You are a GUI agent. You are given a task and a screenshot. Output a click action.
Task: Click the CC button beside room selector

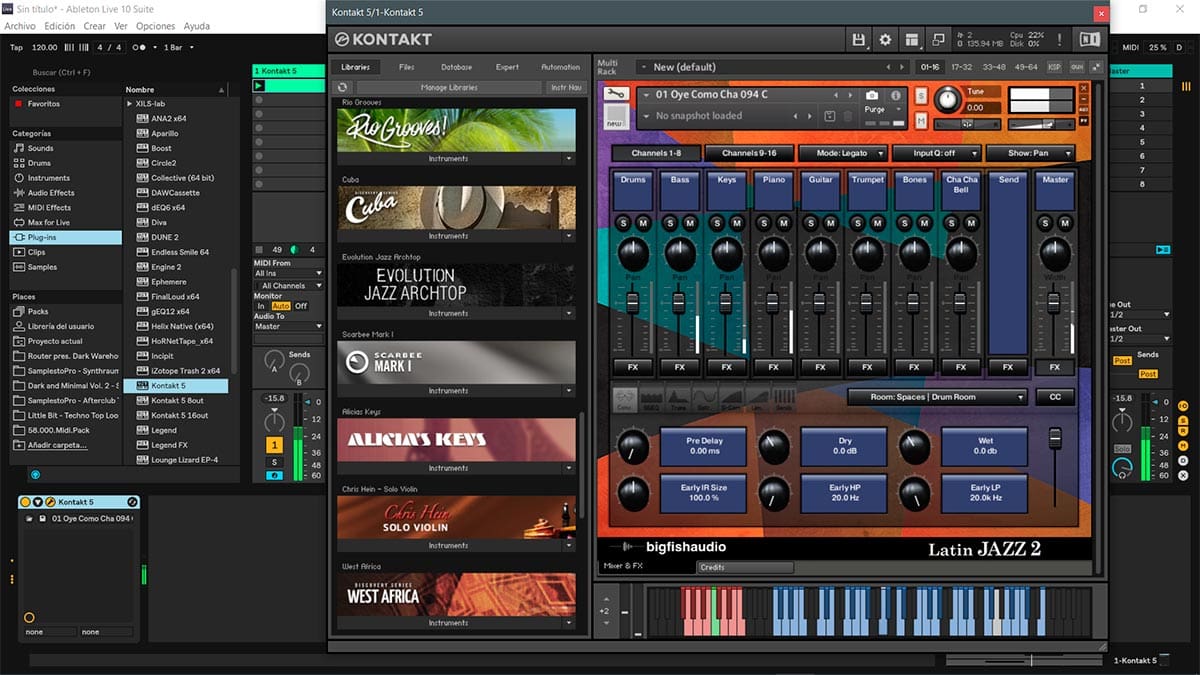pos(1055,397)
